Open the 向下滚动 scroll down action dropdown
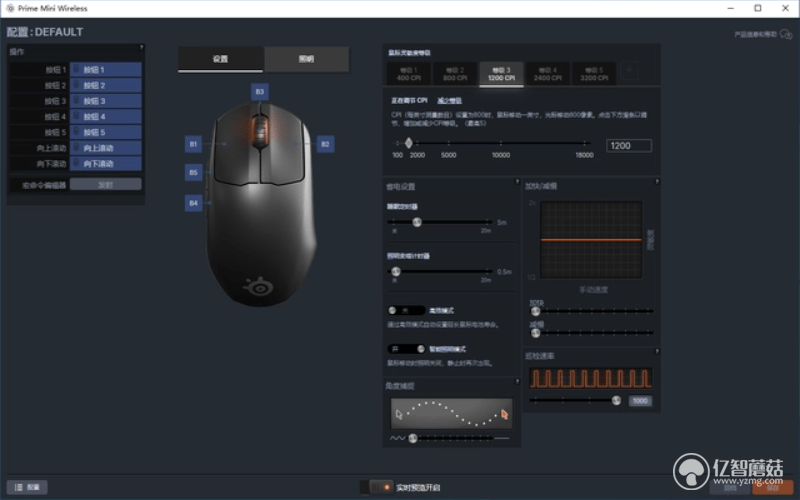The height and width of the screenshot is (500, 800). point(106,164)
